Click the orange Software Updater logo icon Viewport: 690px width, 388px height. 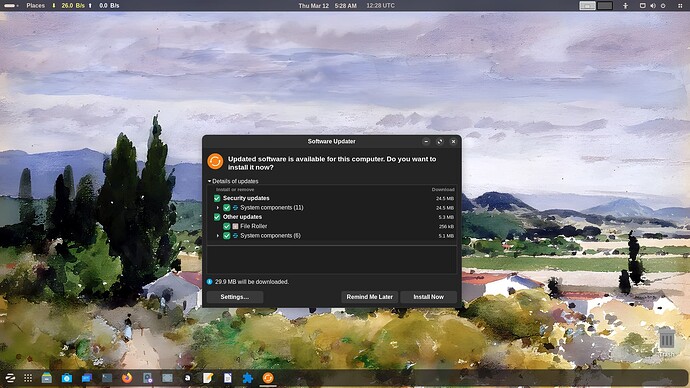[x=215, y=161]
